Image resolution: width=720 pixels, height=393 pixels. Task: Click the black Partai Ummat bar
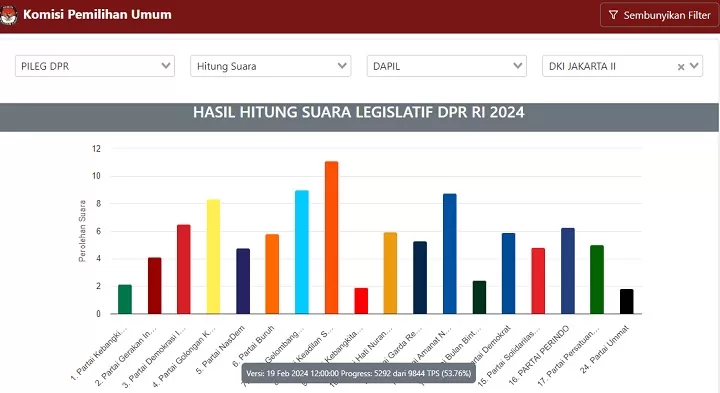pyautogui.click(x=626, y=302)
